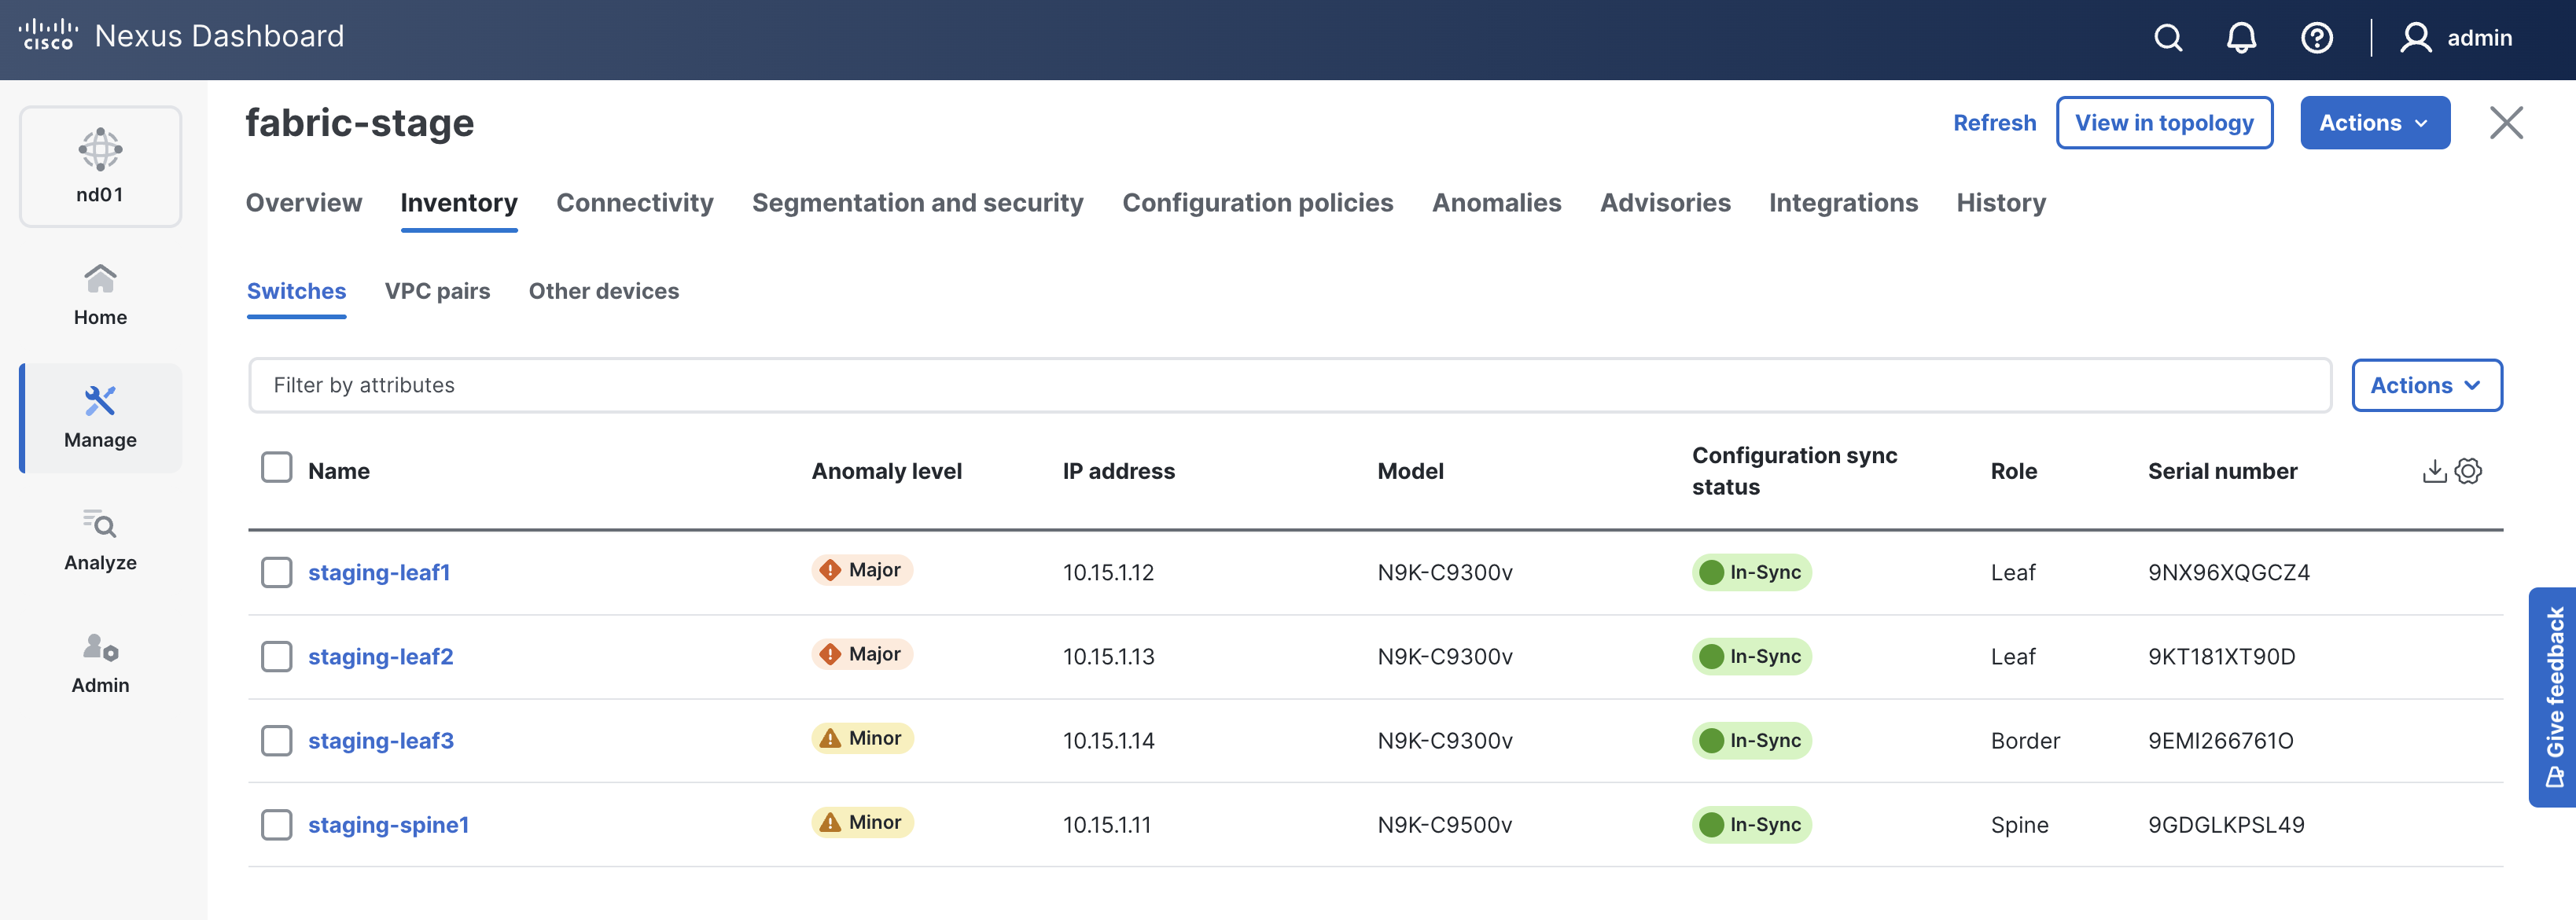Open the table Actions dropdown beside filter

(2426, 385)
